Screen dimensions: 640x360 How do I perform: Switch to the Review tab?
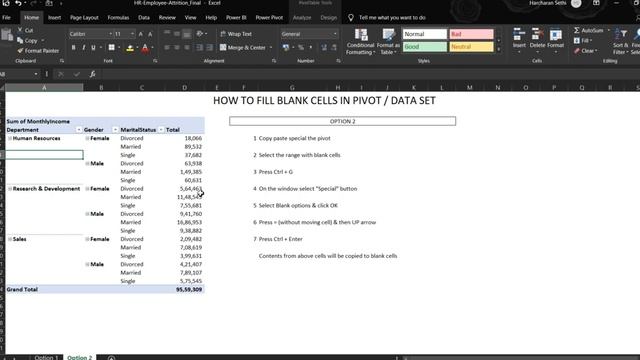pos(167,18)
